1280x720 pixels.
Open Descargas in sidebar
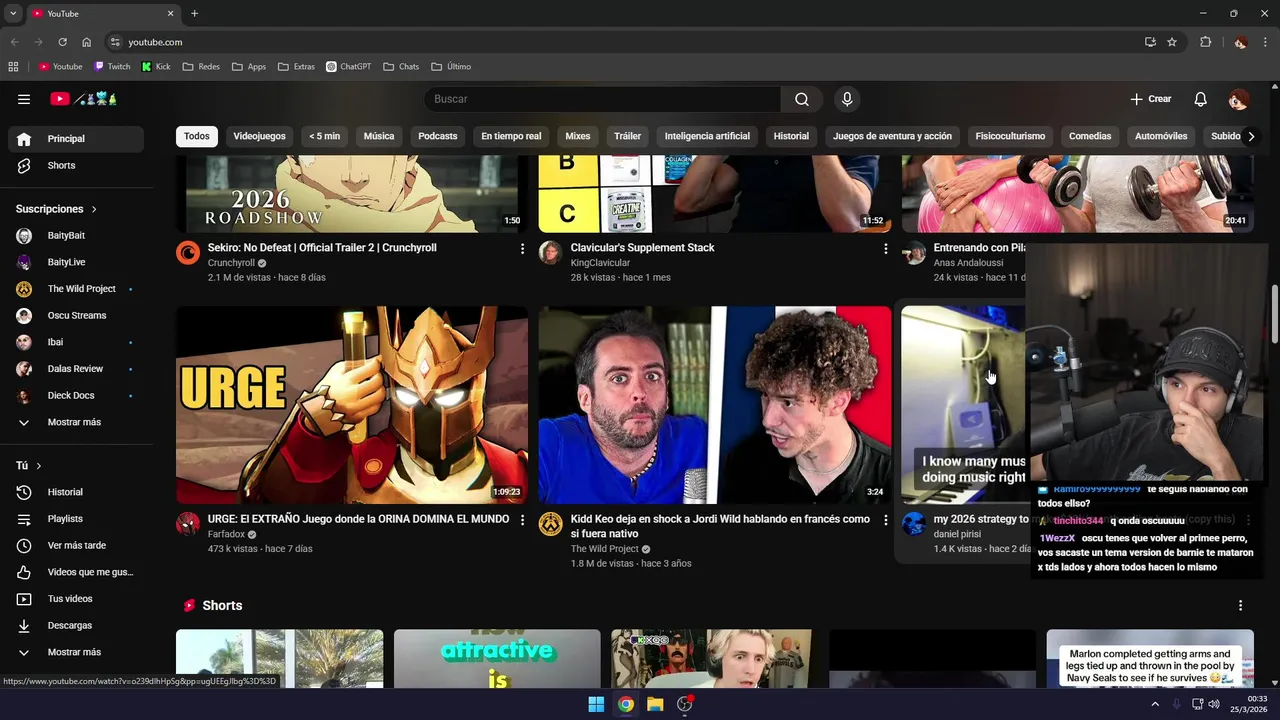[76, 625]
